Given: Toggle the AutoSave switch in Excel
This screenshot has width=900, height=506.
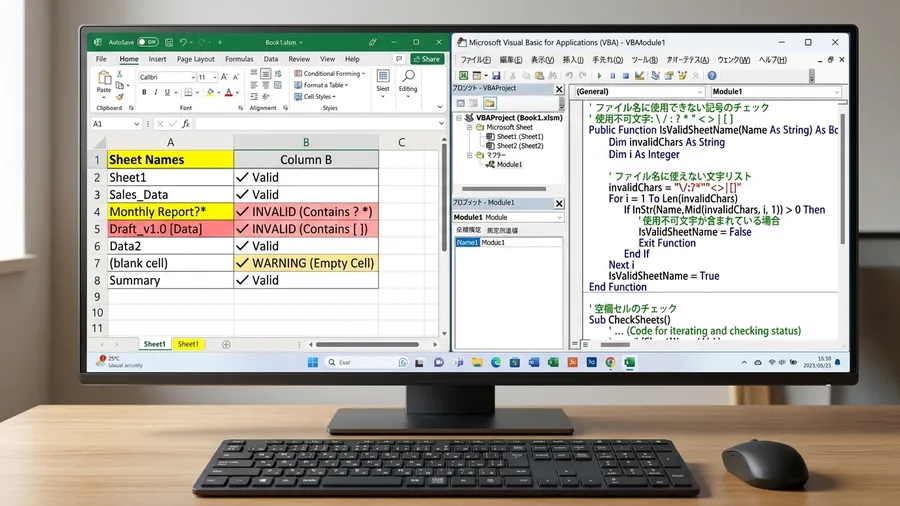Looking at the screenshot, I should click(148, 42).
